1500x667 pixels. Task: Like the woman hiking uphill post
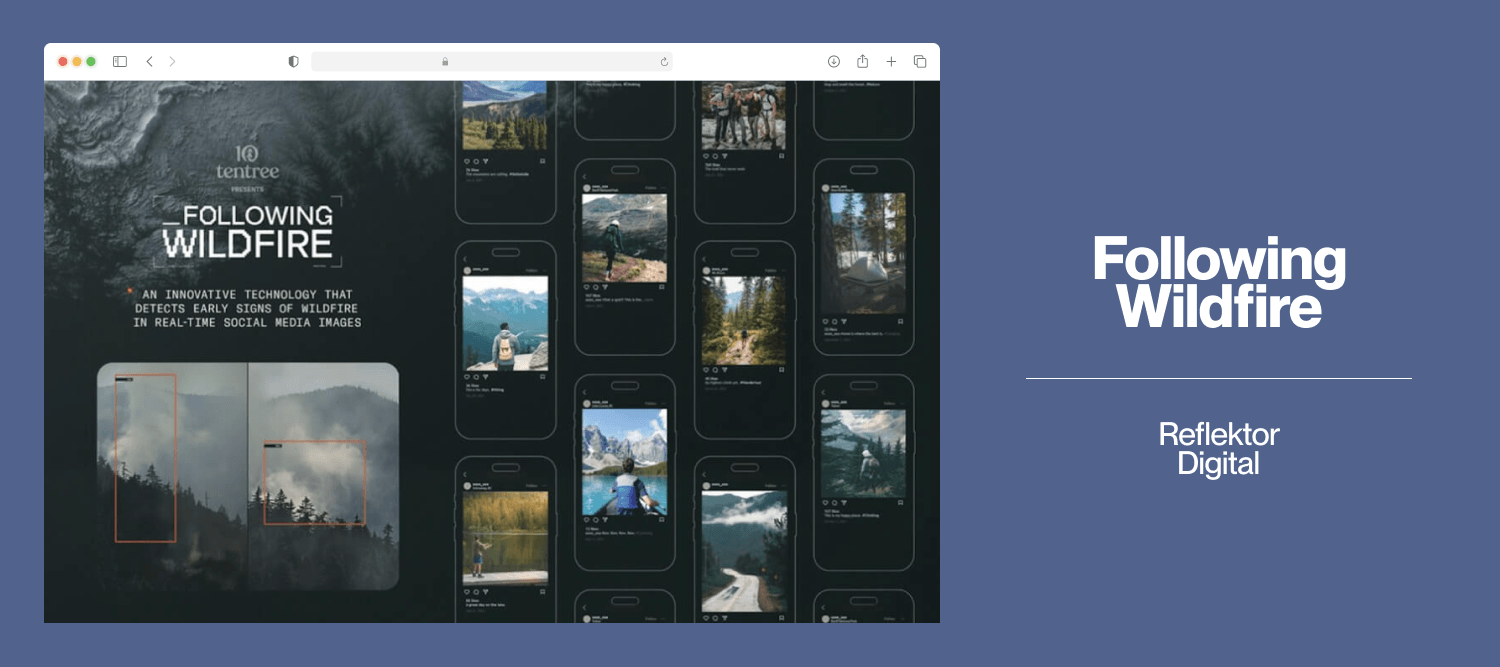pos(586,287)
